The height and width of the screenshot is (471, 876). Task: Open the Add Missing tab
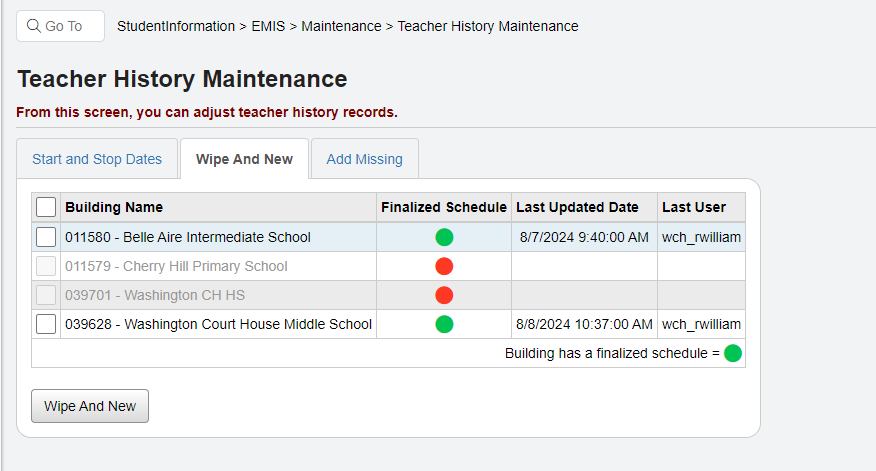[364, 159]
